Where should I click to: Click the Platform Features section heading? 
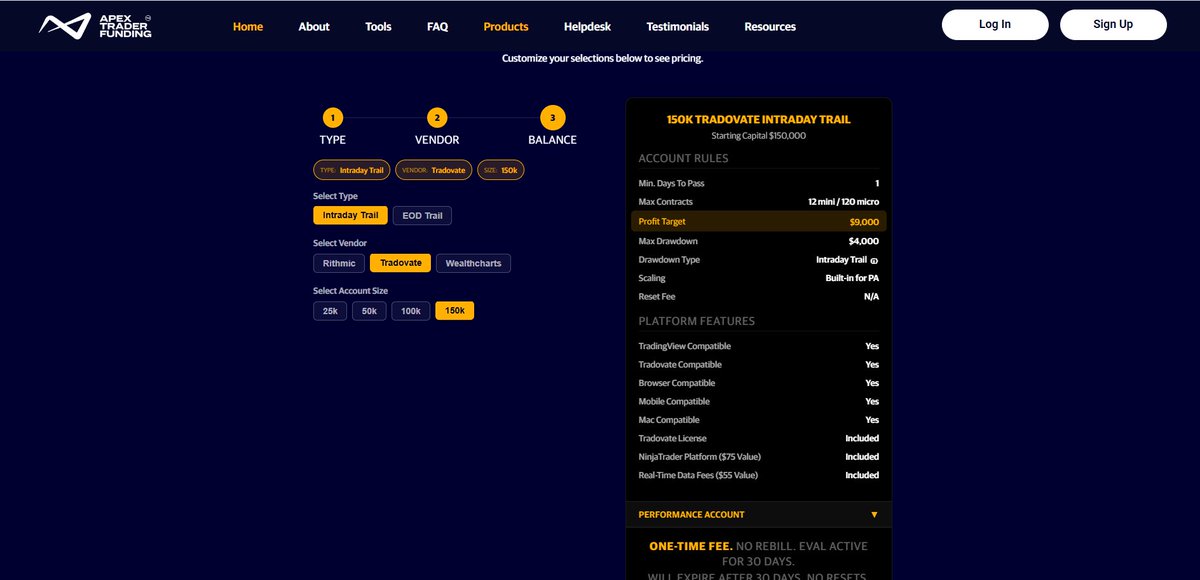[696, 321]
